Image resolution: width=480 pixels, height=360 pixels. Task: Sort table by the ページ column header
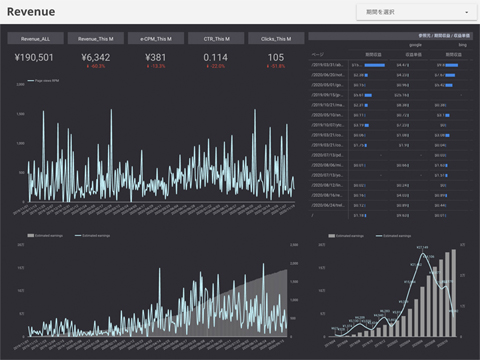(x=318, y=54)
